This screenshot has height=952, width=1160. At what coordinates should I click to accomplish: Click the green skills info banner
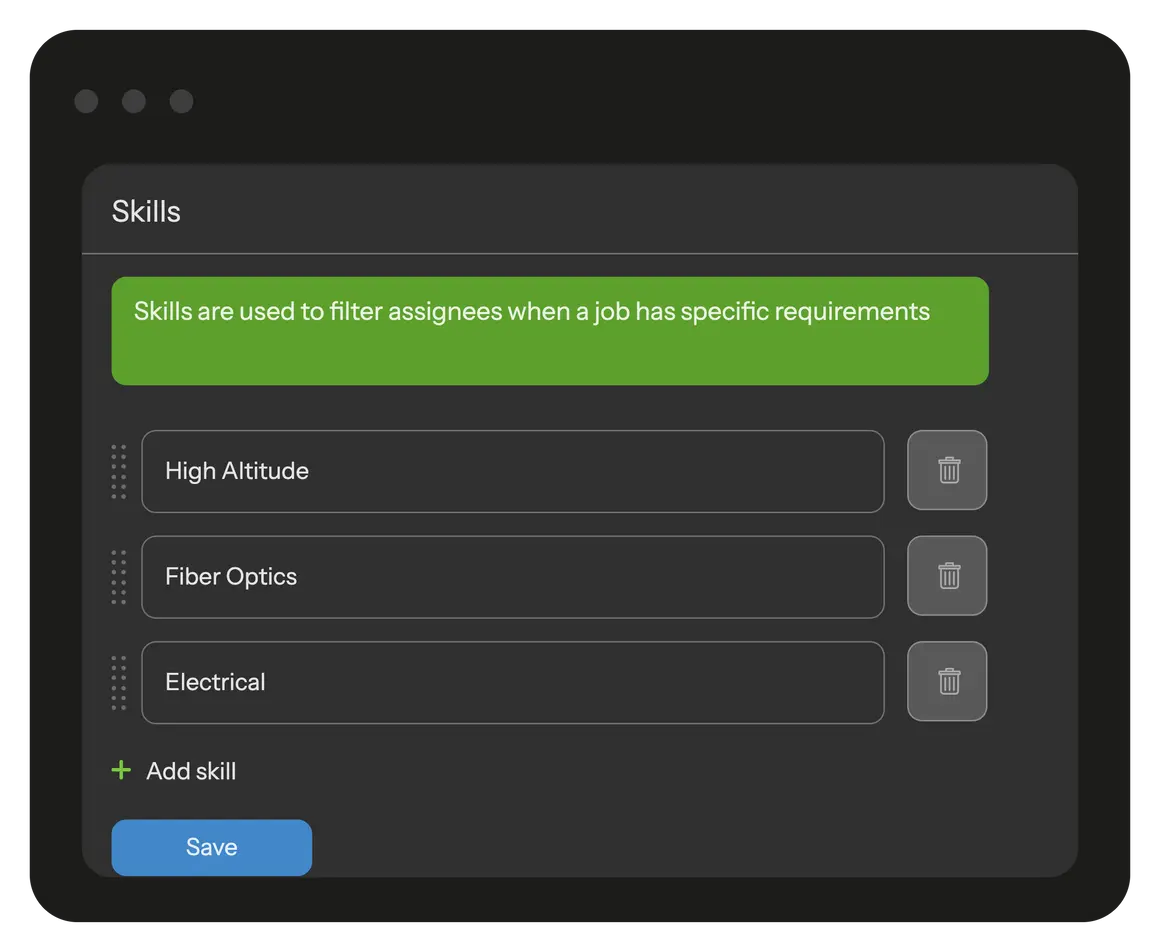click(x=549, y=331)
